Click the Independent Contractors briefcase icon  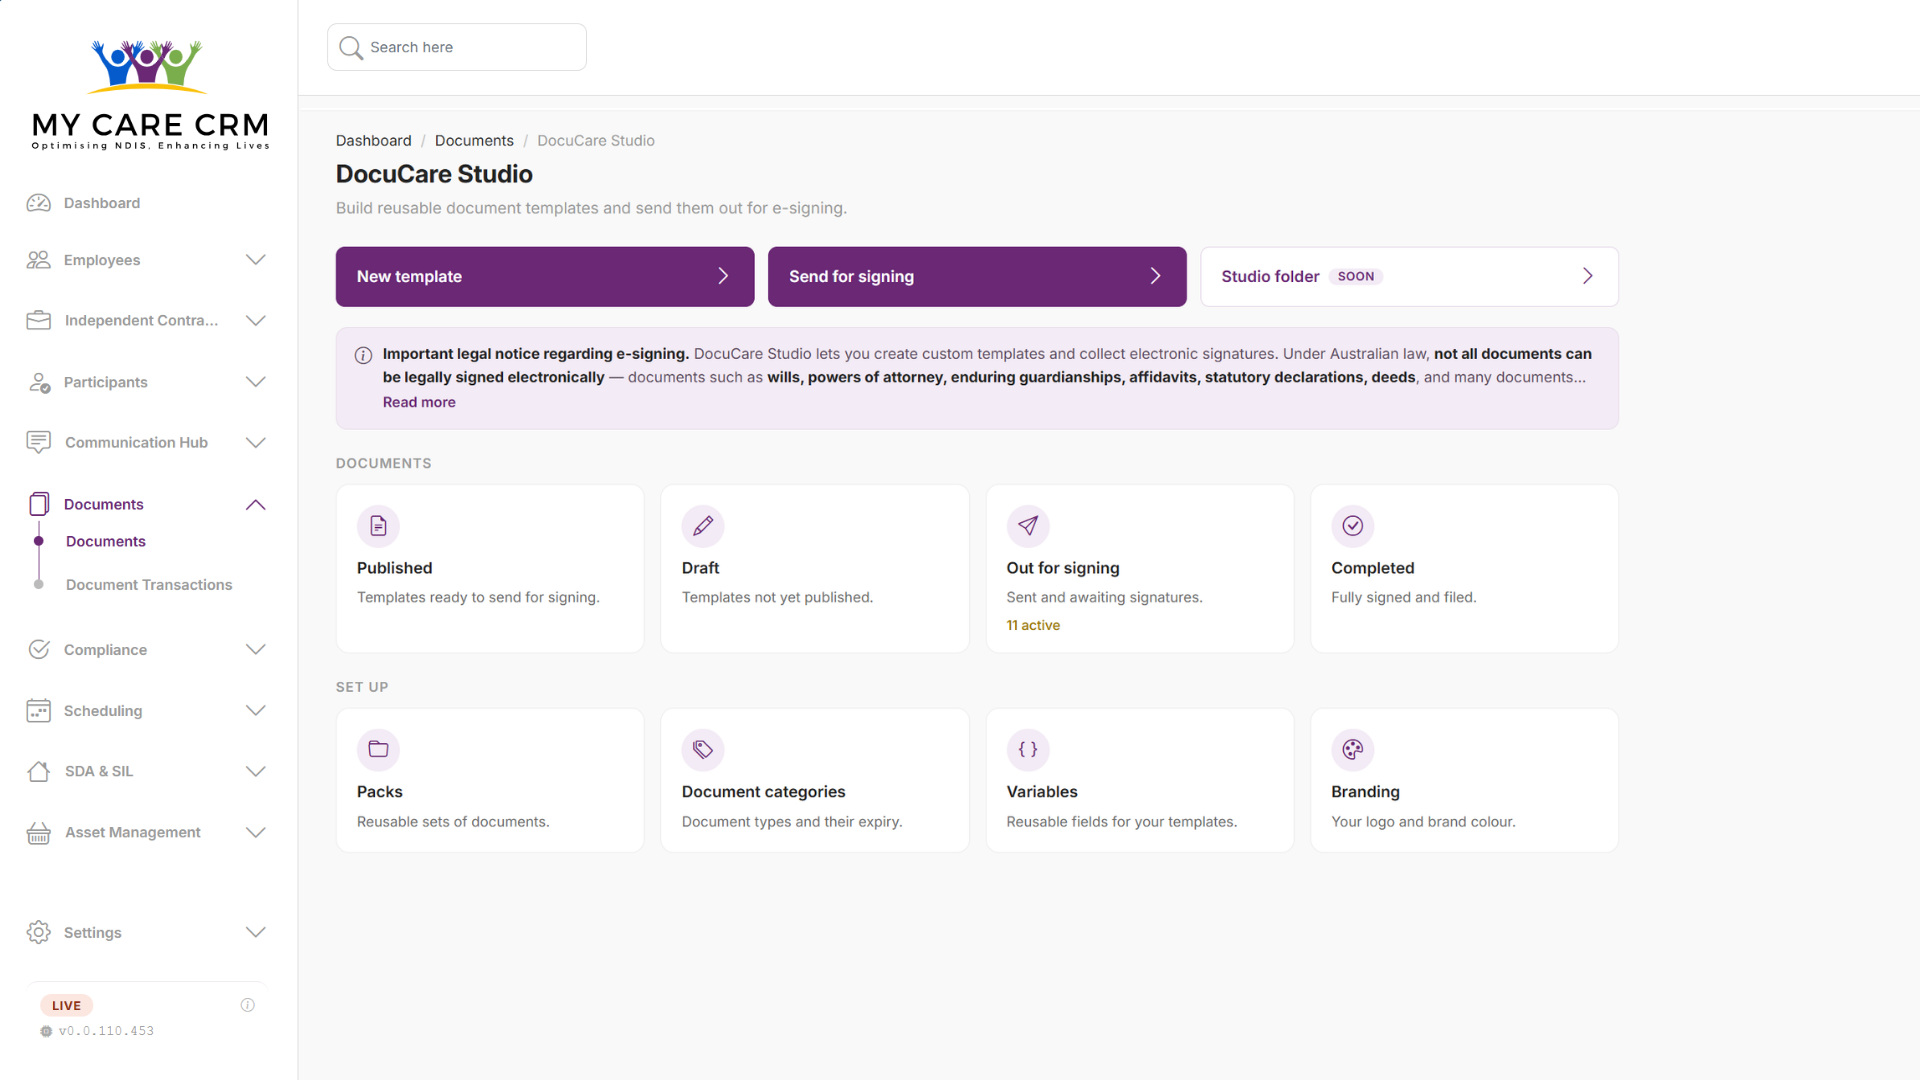point(39,320)
